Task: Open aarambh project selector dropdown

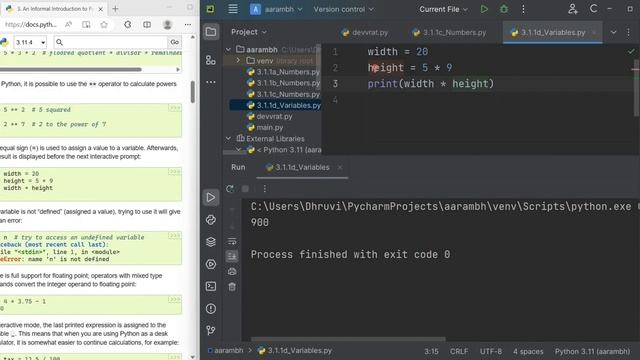Action: pyautogui.click(x=276, y=9)
